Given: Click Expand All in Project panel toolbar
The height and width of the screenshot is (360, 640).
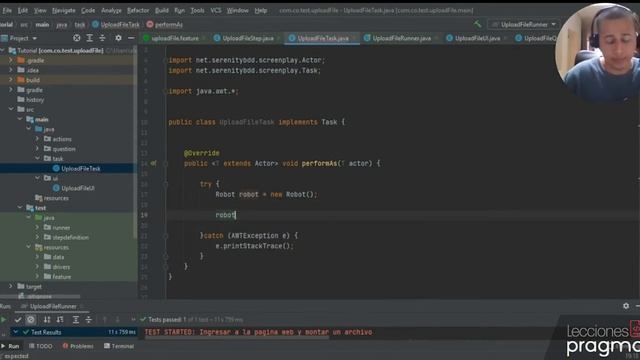Looking at the screenshot, I should coord(89,38).
